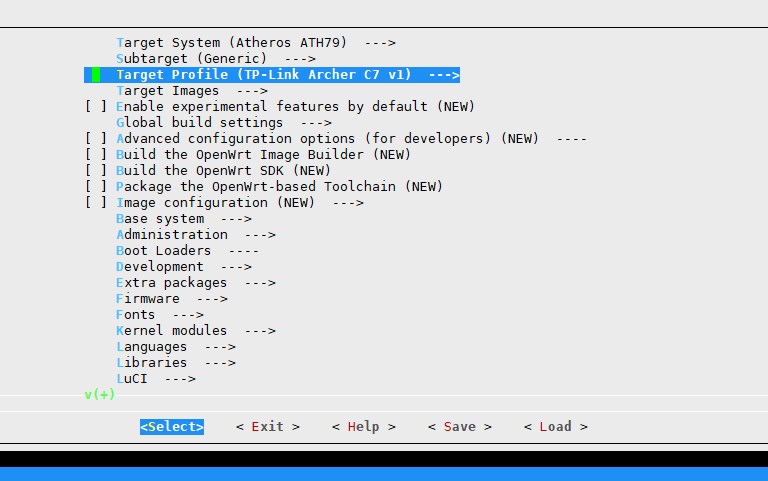Expand the Base system submenu

(183, 219)
